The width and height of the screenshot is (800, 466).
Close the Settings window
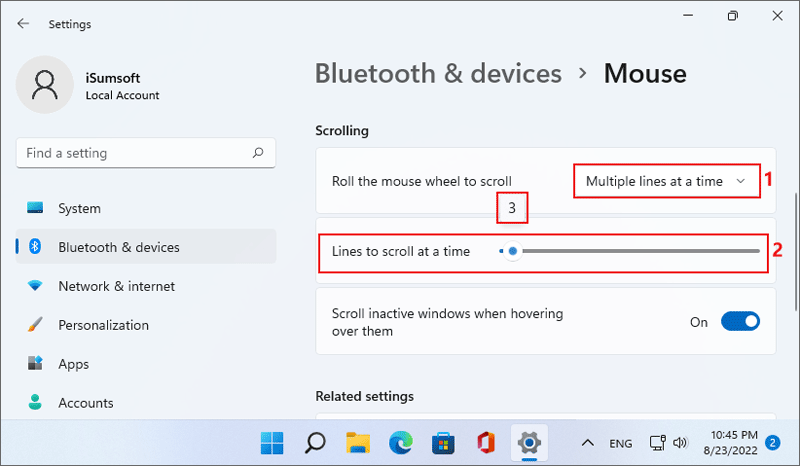click(x=777, y=16)
